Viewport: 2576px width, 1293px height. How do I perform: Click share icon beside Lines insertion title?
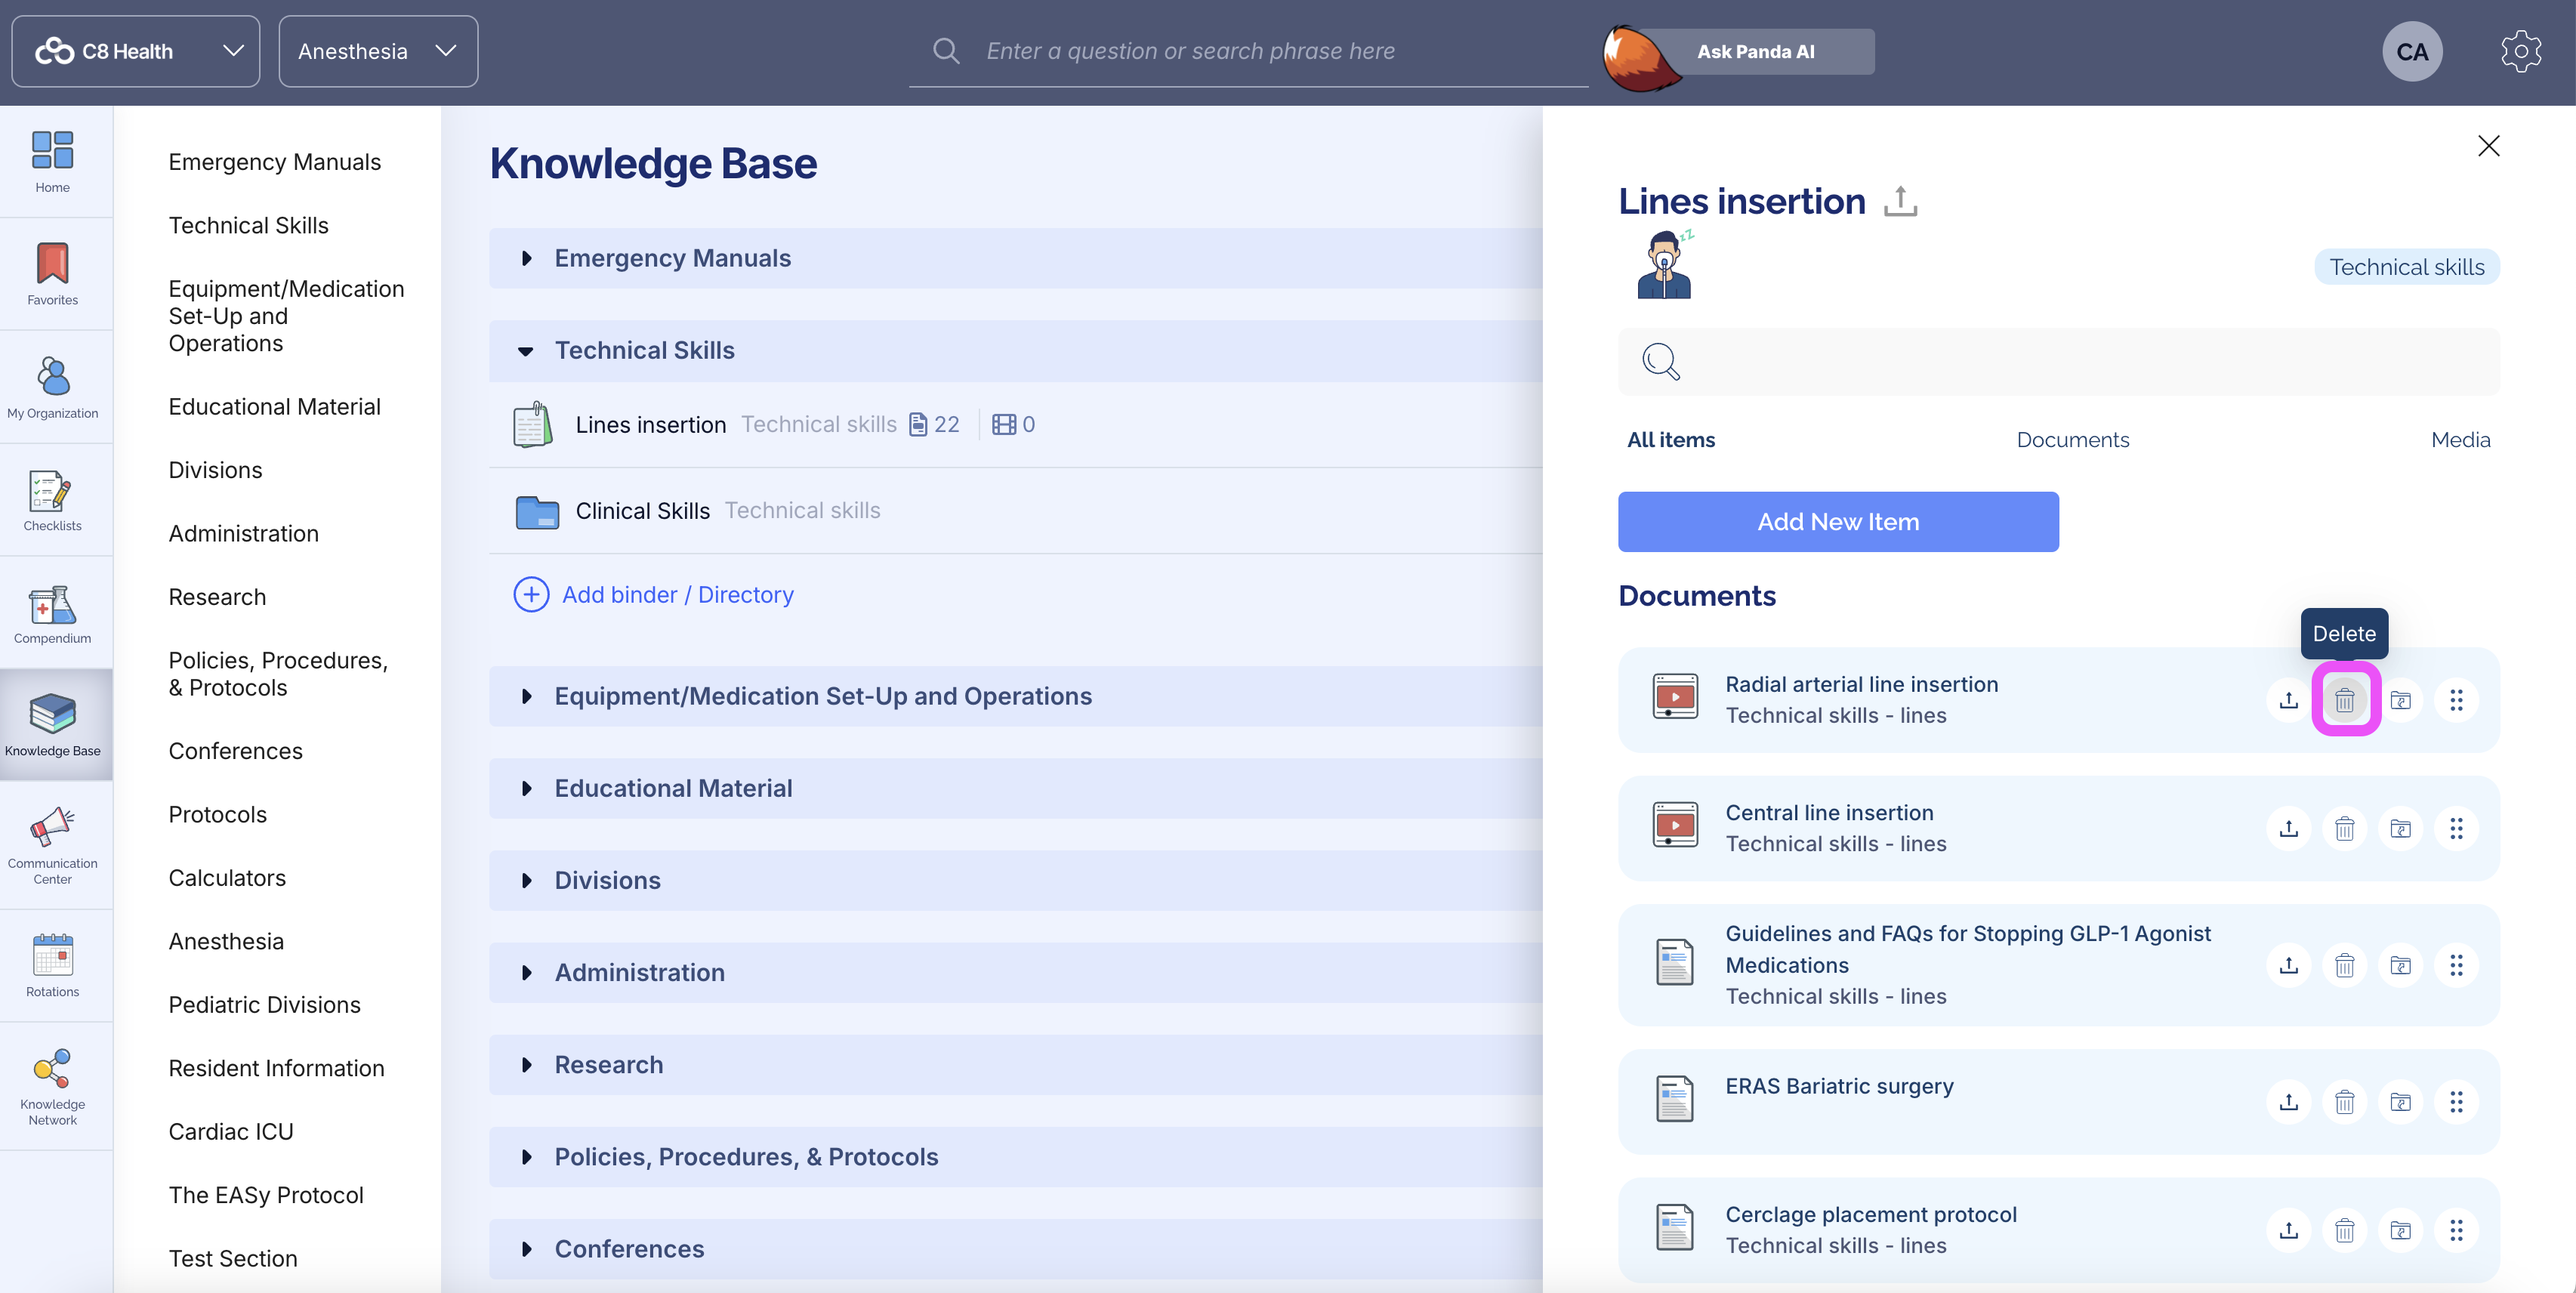click(x=1900, y=201)
